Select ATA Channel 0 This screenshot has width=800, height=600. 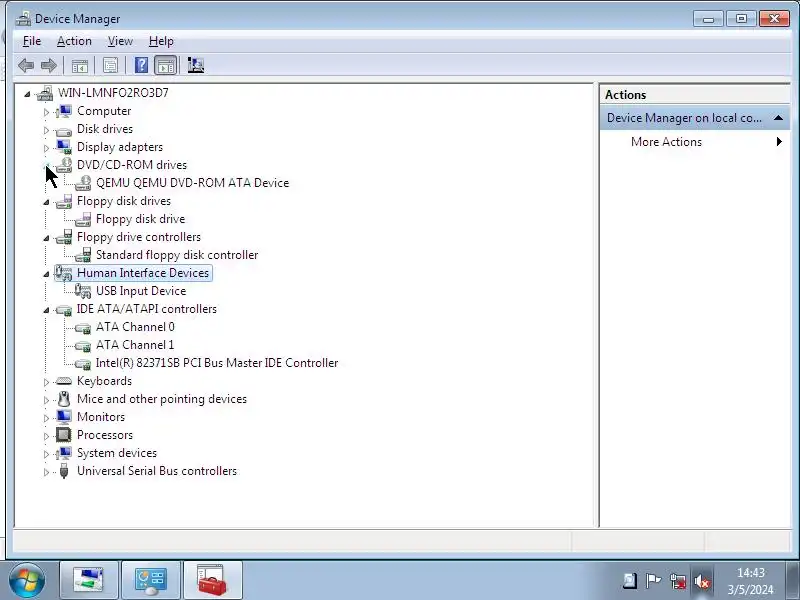click(x=135, y=327)
